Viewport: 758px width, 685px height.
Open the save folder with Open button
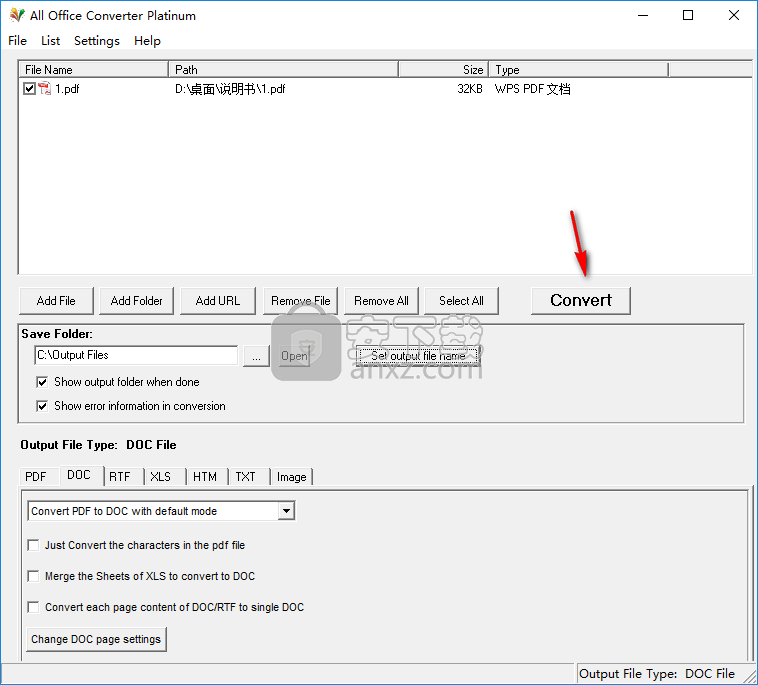tap(294, 356)
